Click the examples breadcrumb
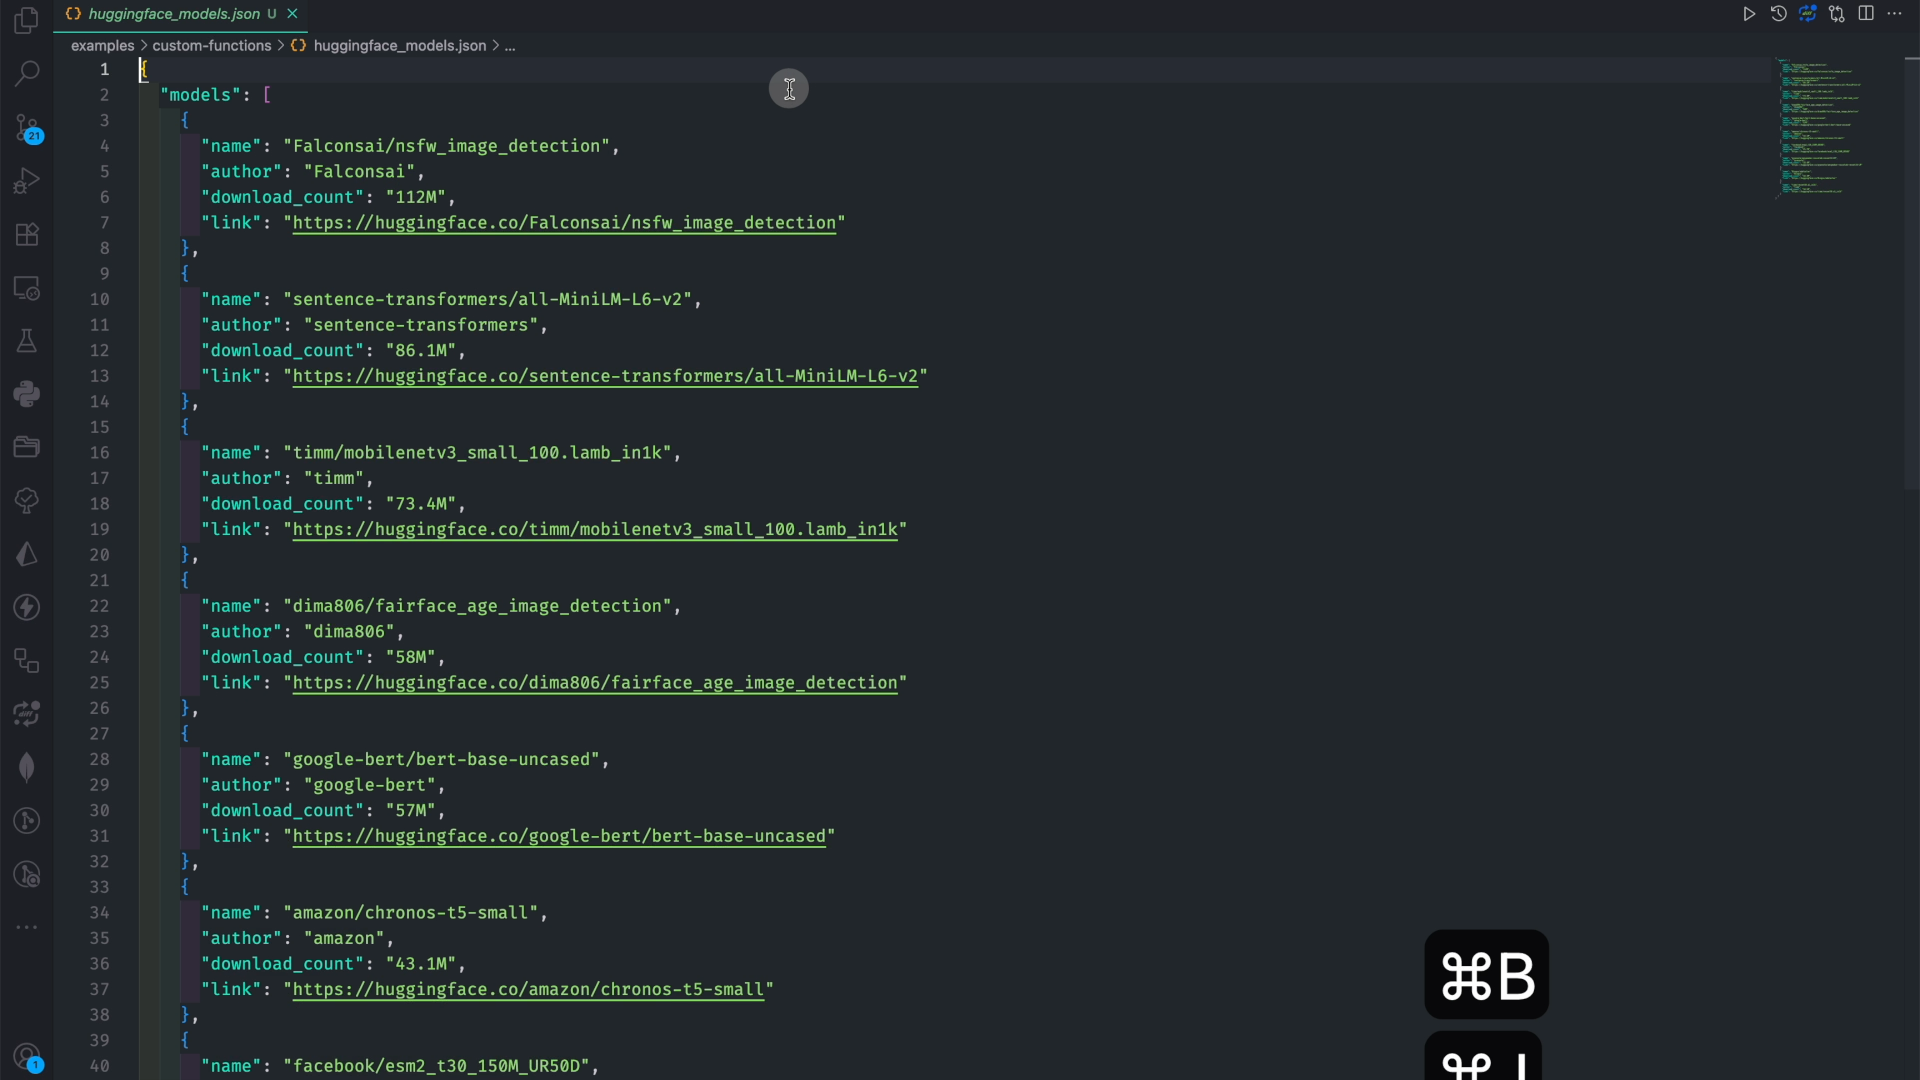The image size is (1920, 1080). (x=102, y=46)
